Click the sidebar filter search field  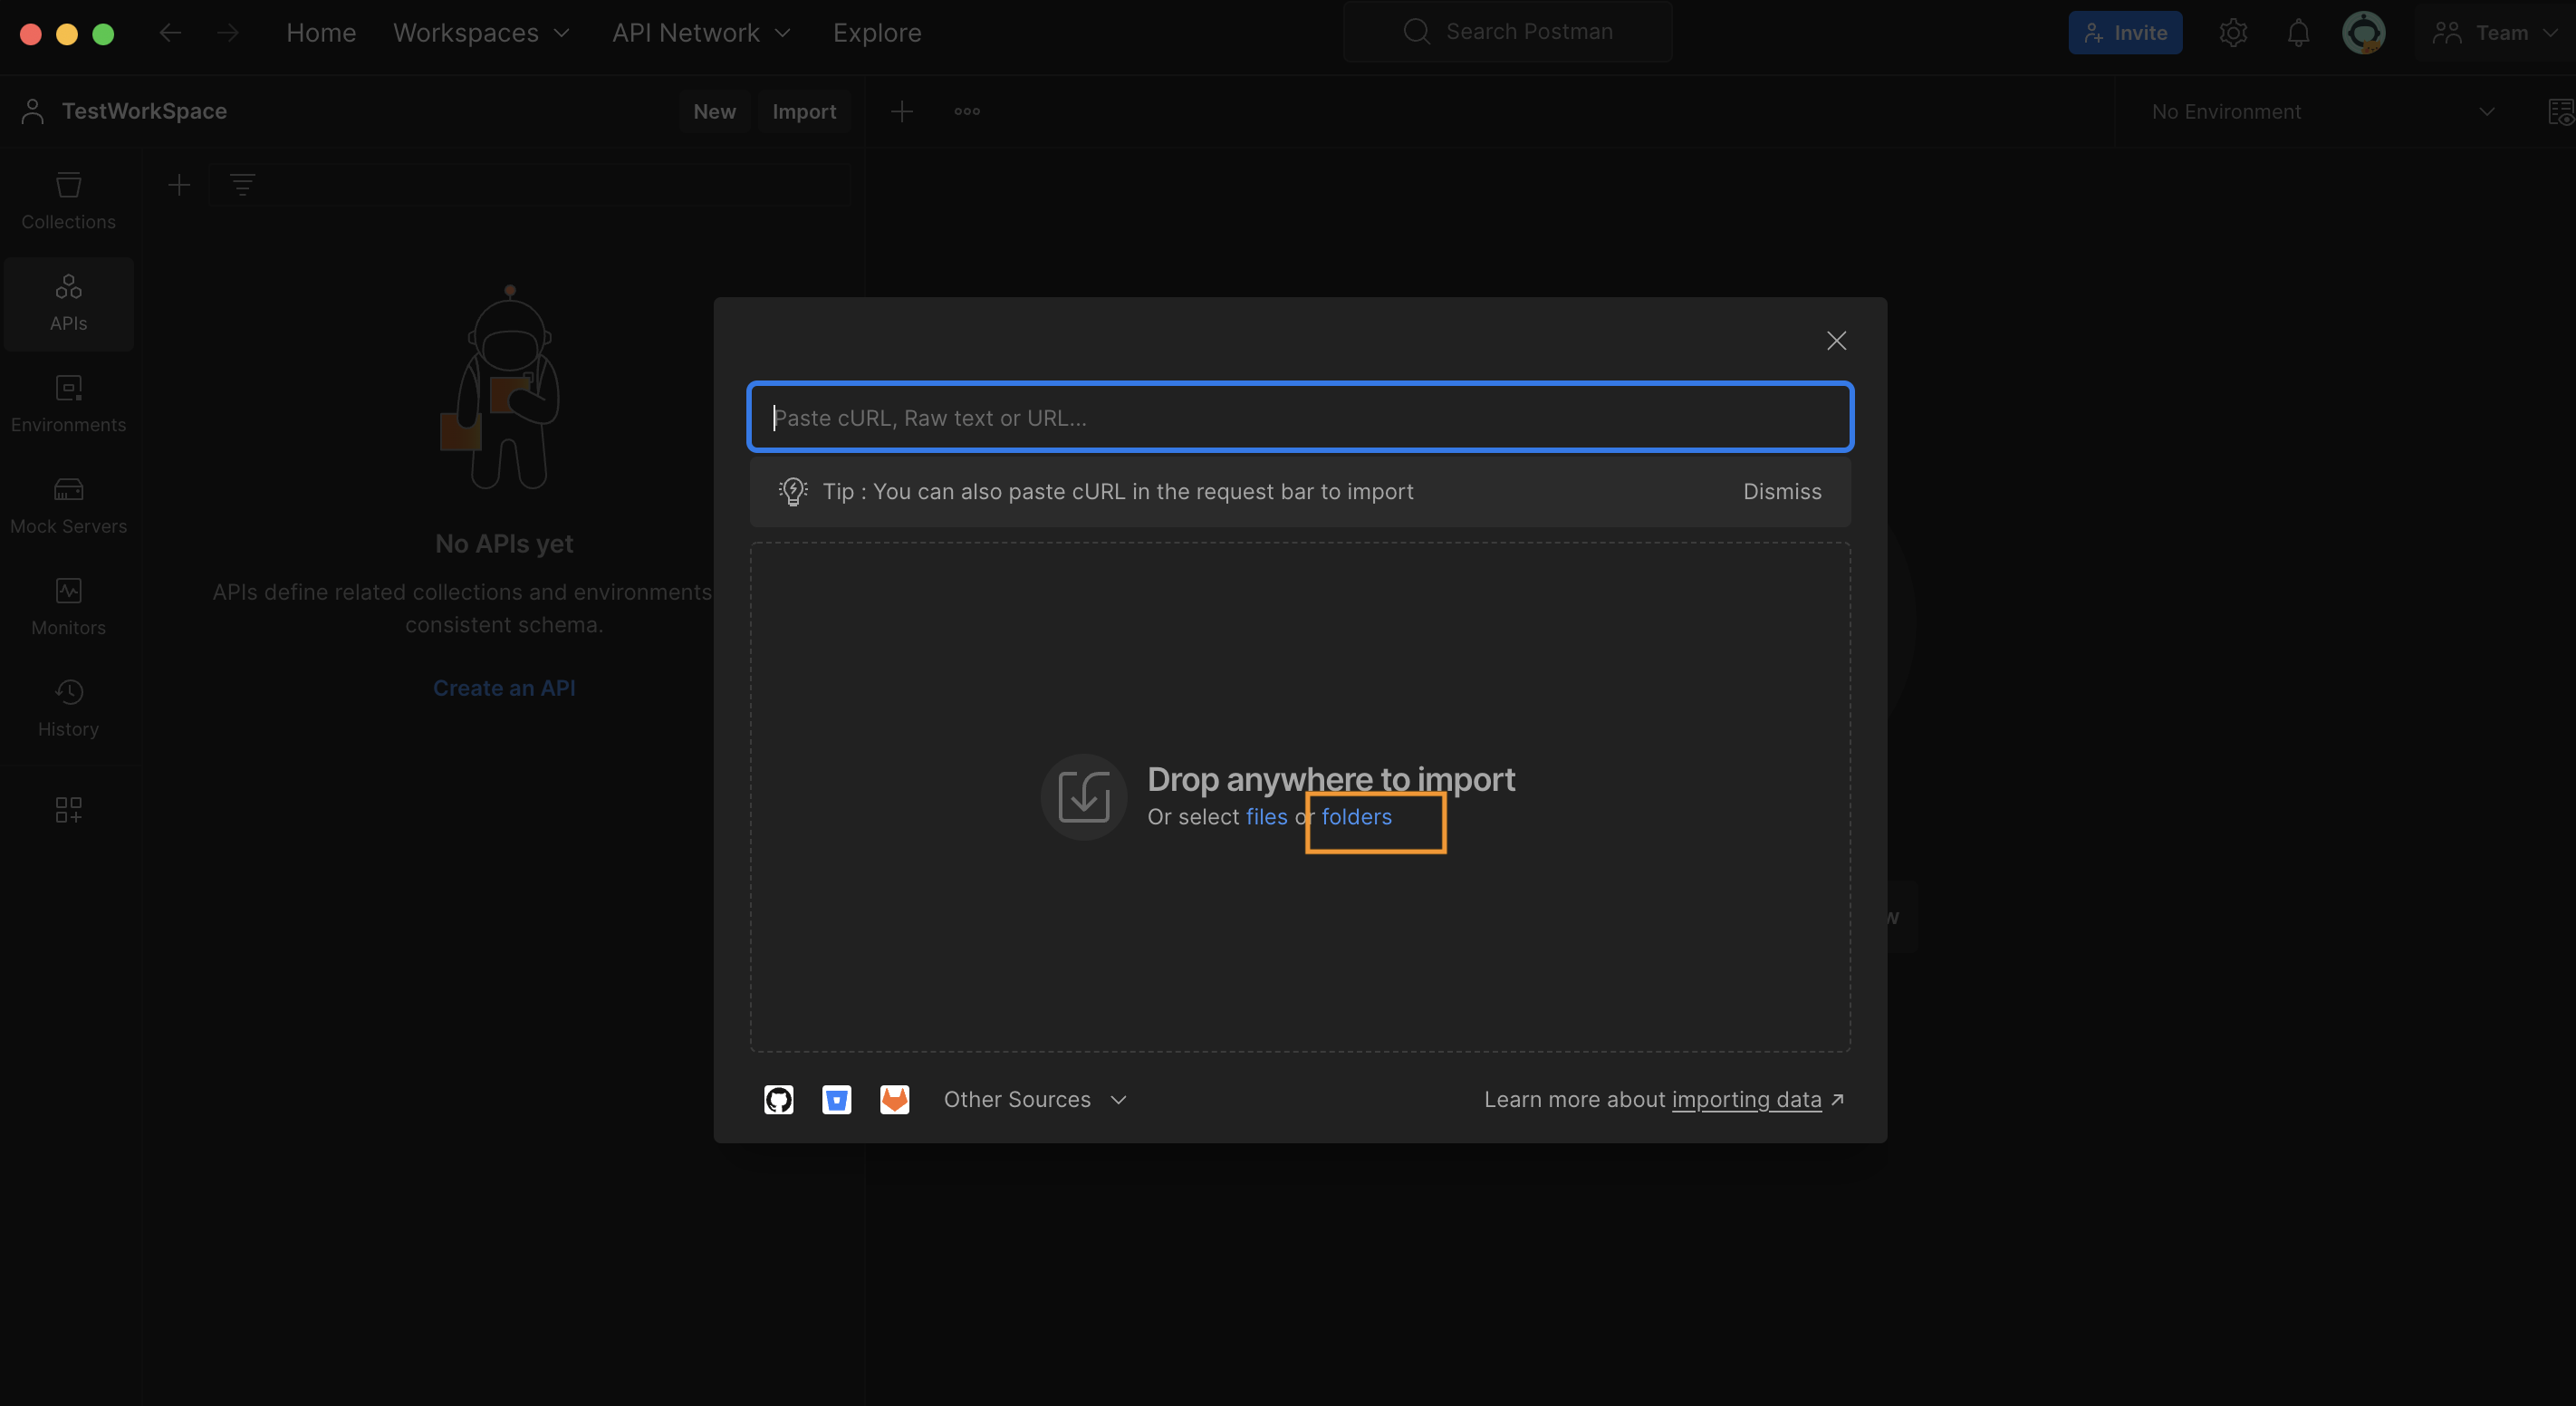pos(530,185)
